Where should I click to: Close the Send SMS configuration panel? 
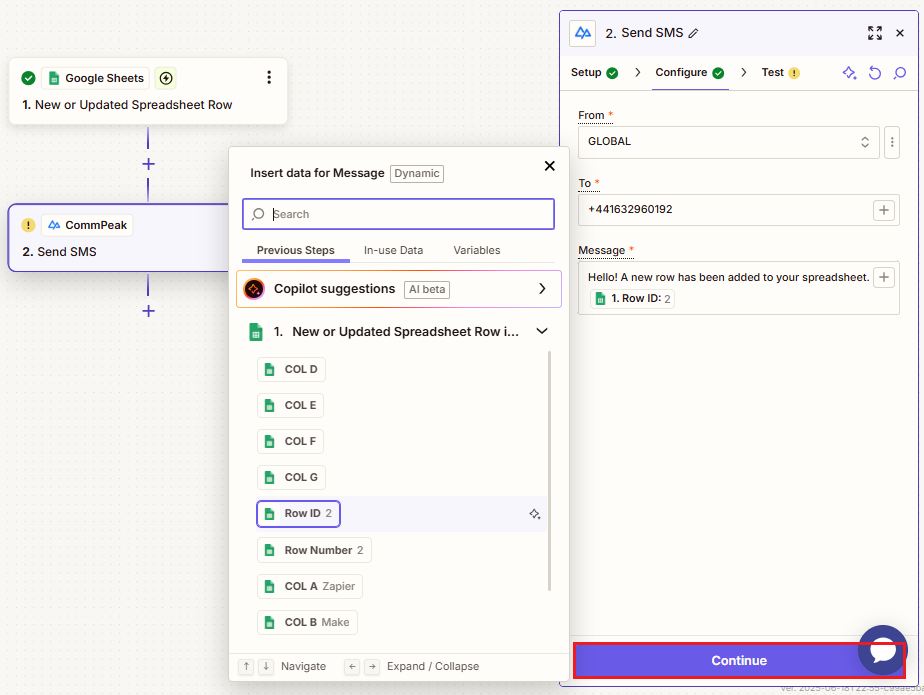click(x=900, y=33)
